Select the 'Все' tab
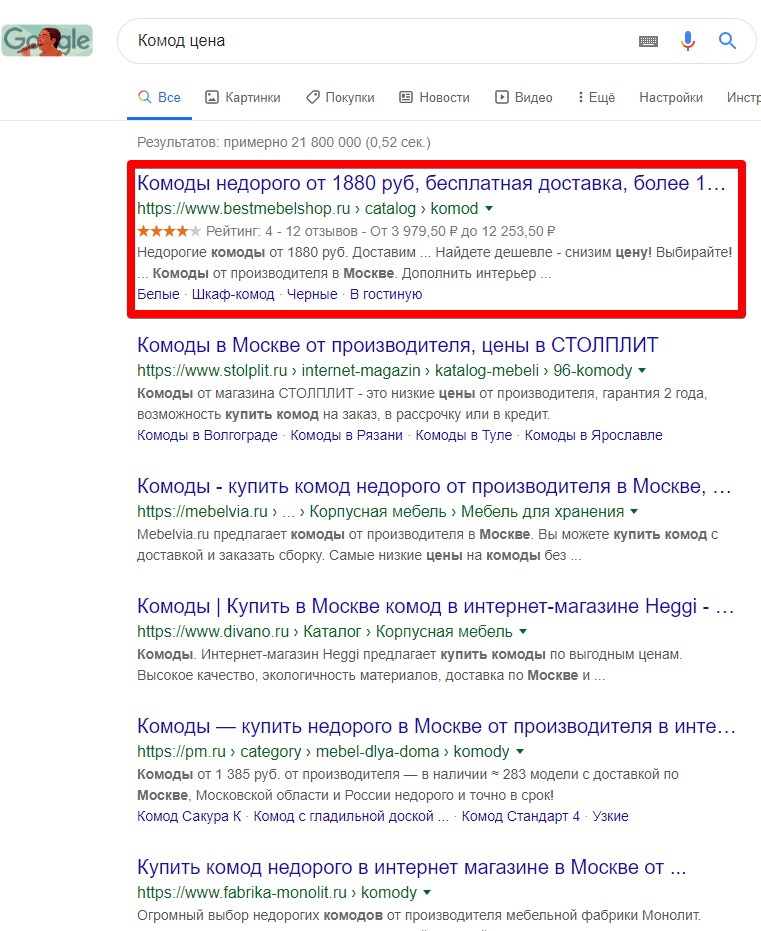The height and width of the screenshot is (931, 761). [x=159, y=97]
